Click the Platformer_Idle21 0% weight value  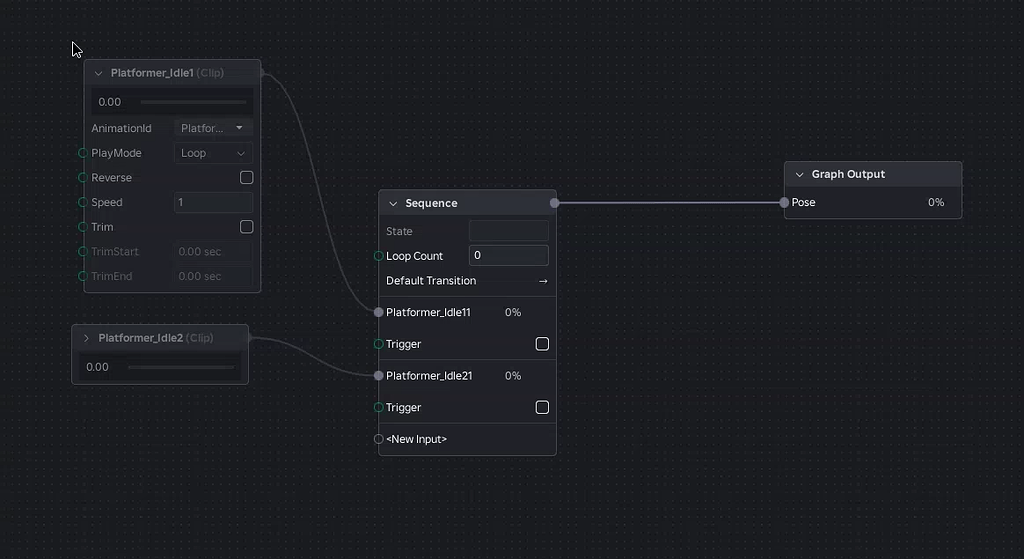click(513, 375)
